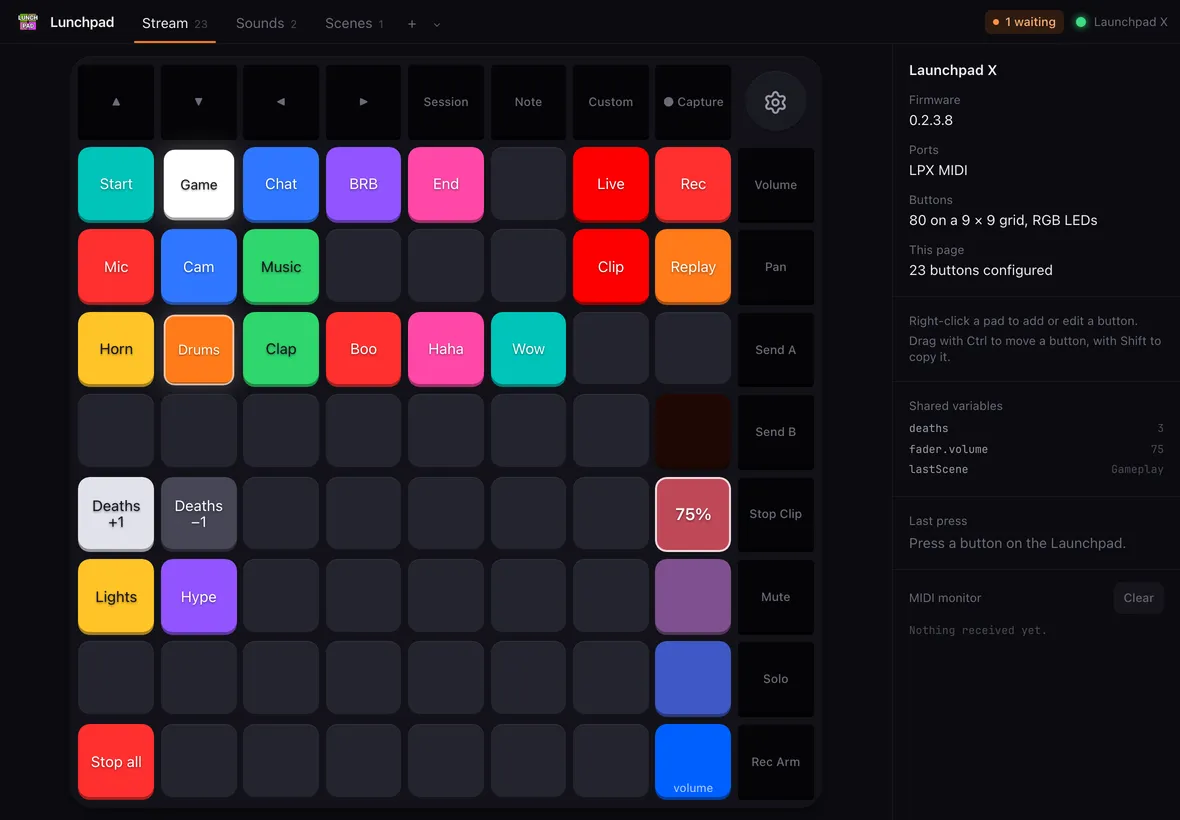
Task: Select the Custom mode pad
Action: tap(610, 102)
